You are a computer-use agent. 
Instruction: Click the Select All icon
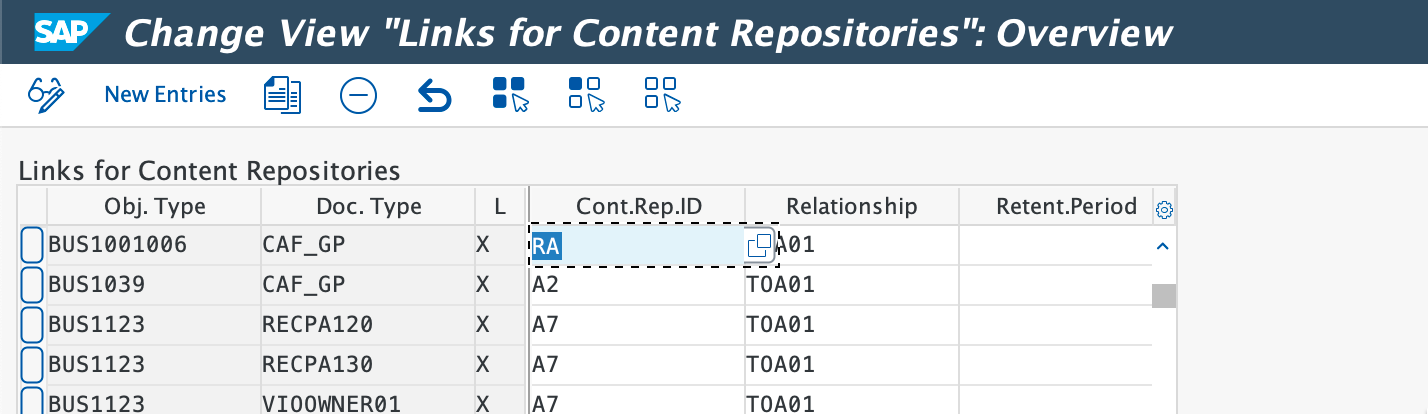(510, 95)
